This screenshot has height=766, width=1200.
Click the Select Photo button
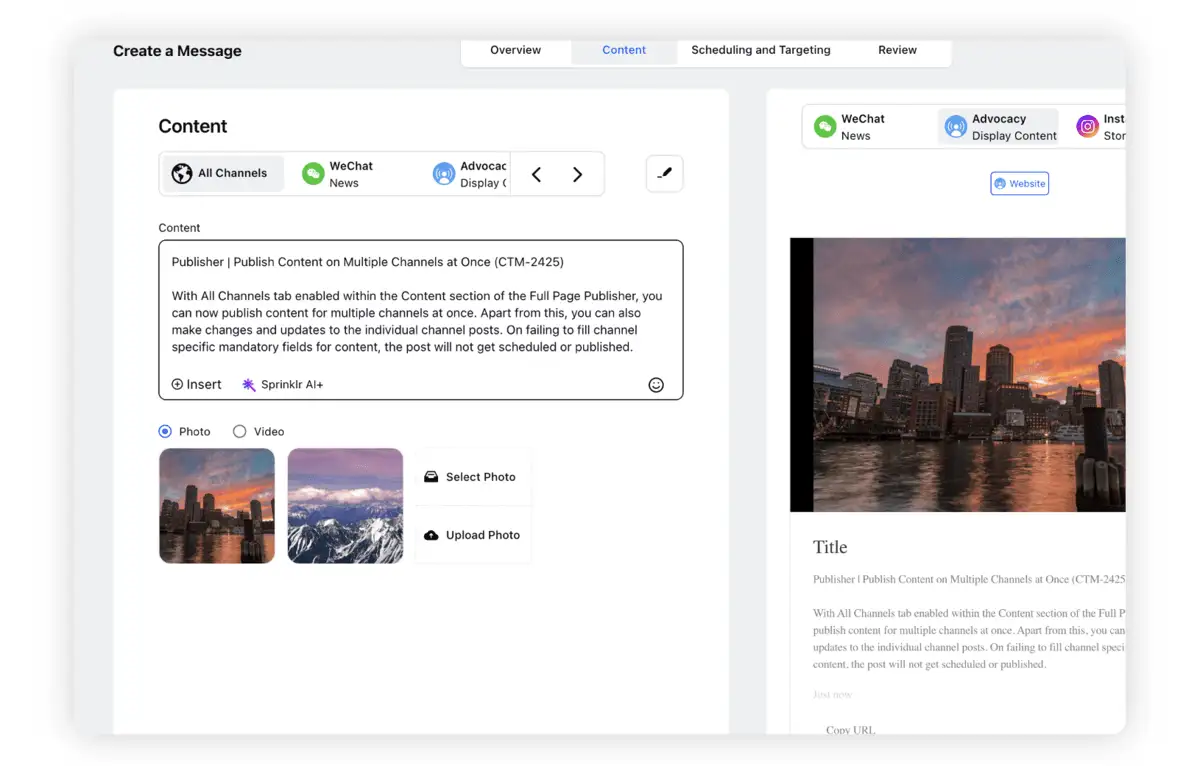tap(473, 477)
